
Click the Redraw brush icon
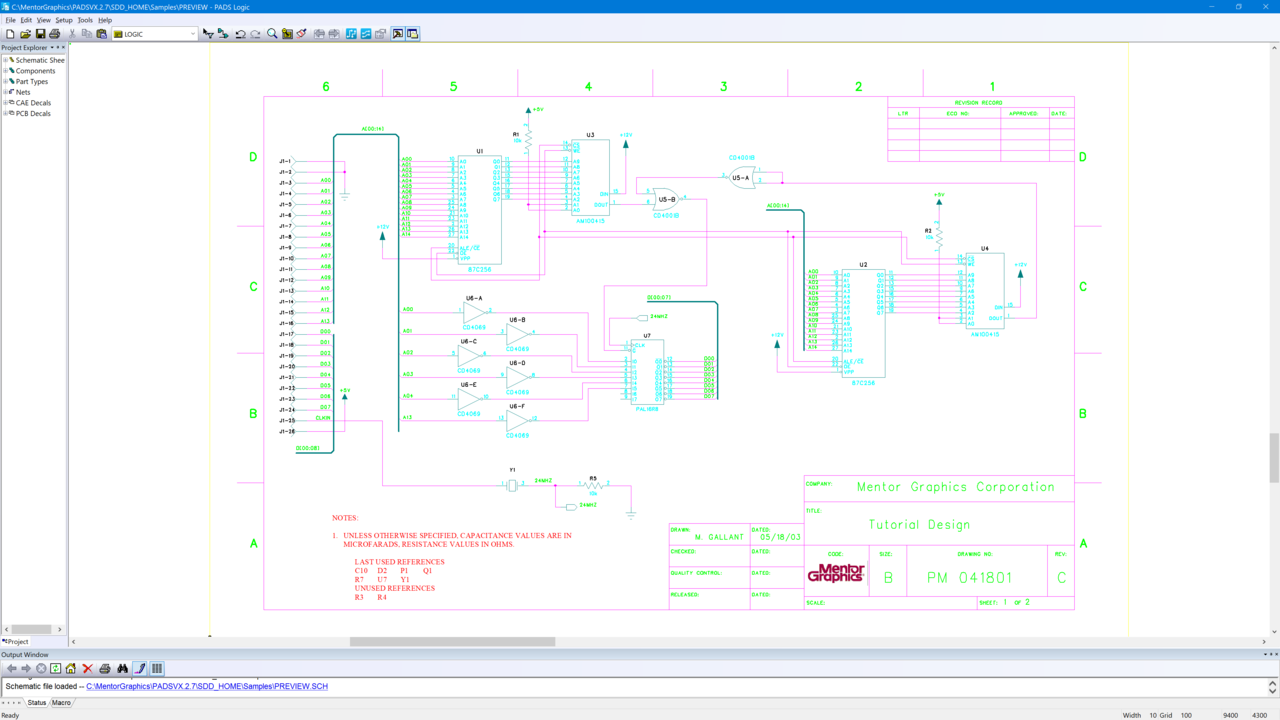(302, 34)
